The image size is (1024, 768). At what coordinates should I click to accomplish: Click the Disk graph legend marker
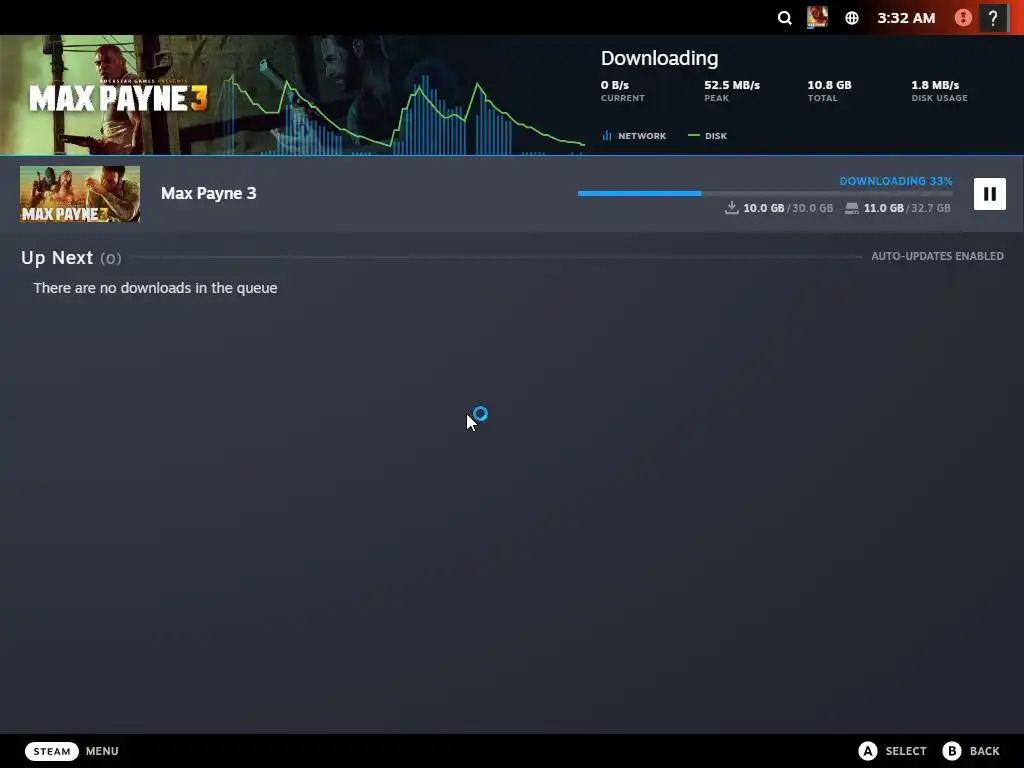coord(694,136)
